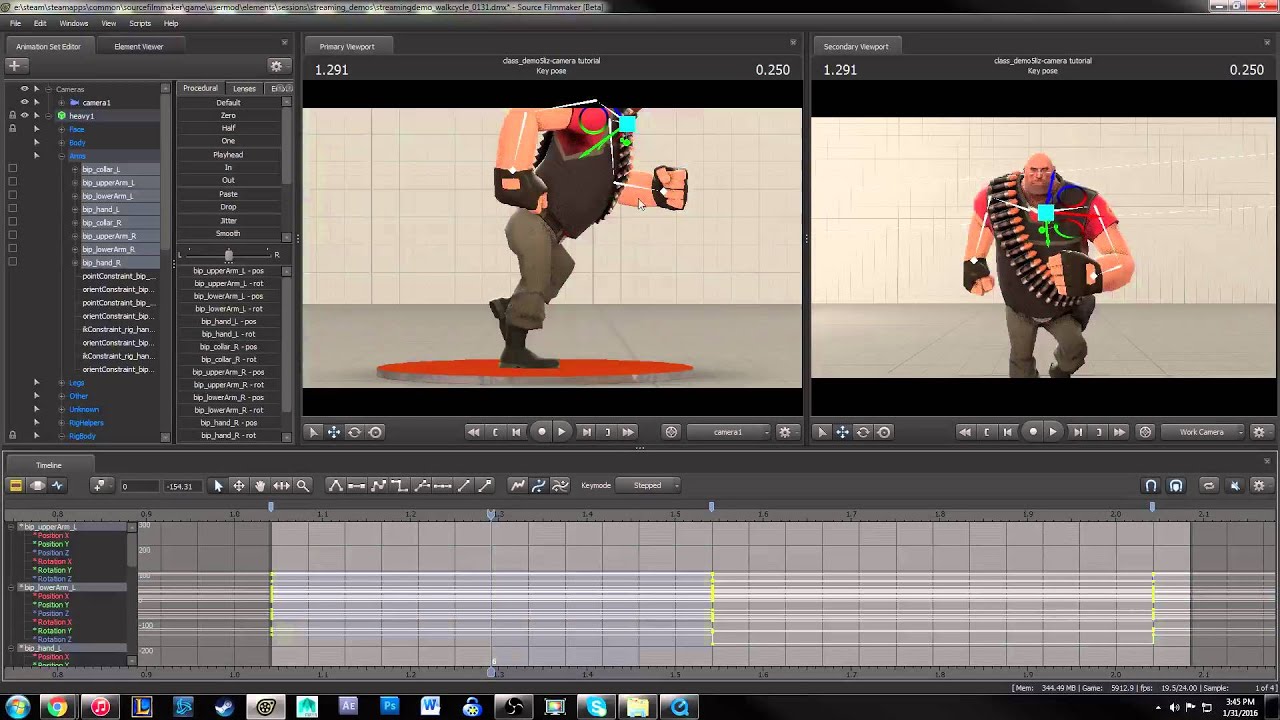Expand the Legs group in tree

pos(61,383)
